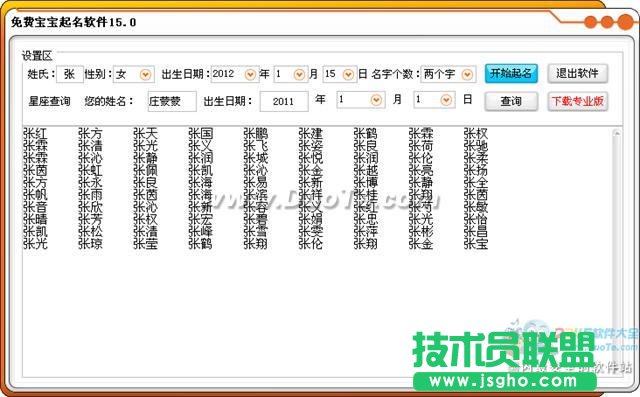
Task: Select the name 张亮 in the list
Action: click(421, 170)
